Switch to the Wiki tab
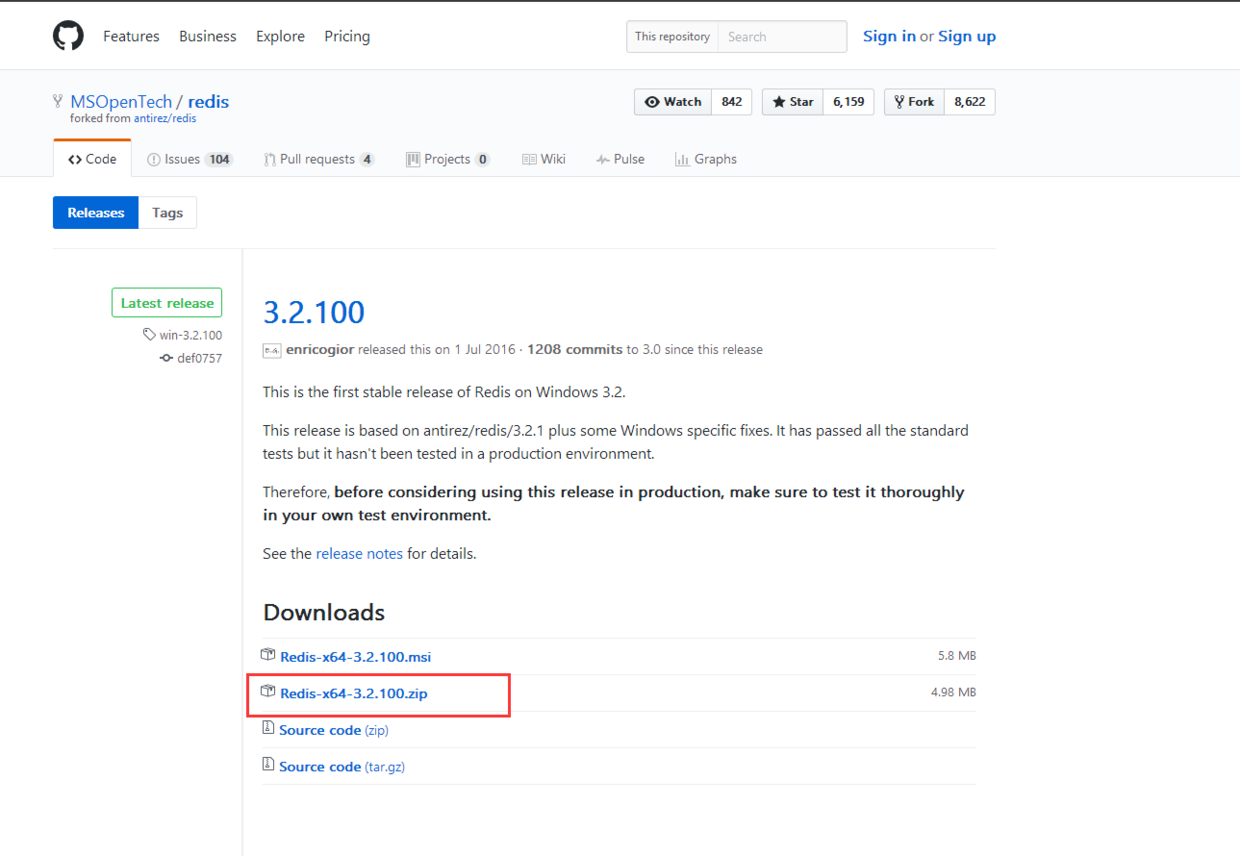Image resolution: width=1240 pixels, height=856 pixels. pyautogui.click(x=544, y=159)
